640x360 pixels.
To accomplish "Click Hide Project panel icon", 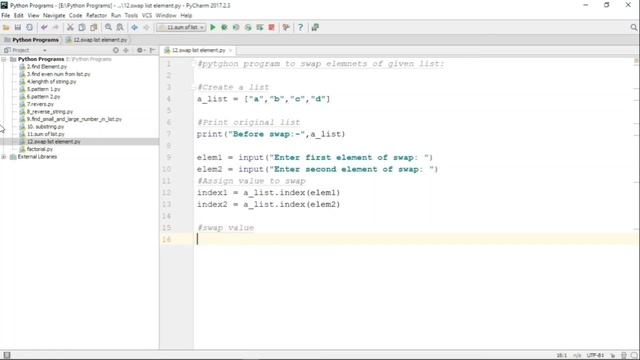I will 152,50.
